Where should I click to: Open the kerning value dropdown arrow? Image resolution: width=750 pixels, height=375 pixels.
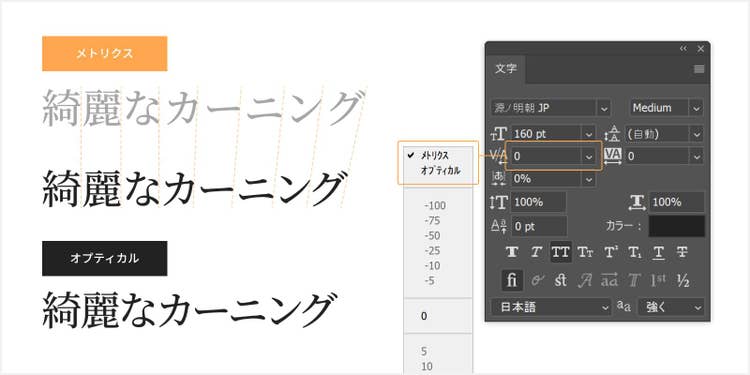pos(588,156)
